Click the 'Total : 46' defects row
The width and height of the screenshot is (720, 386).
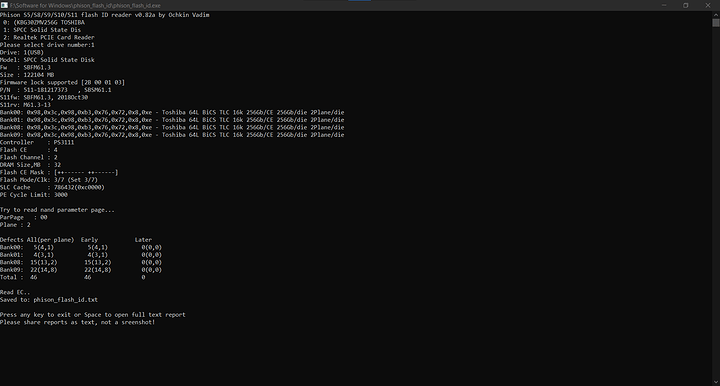(x=73, y=277)
